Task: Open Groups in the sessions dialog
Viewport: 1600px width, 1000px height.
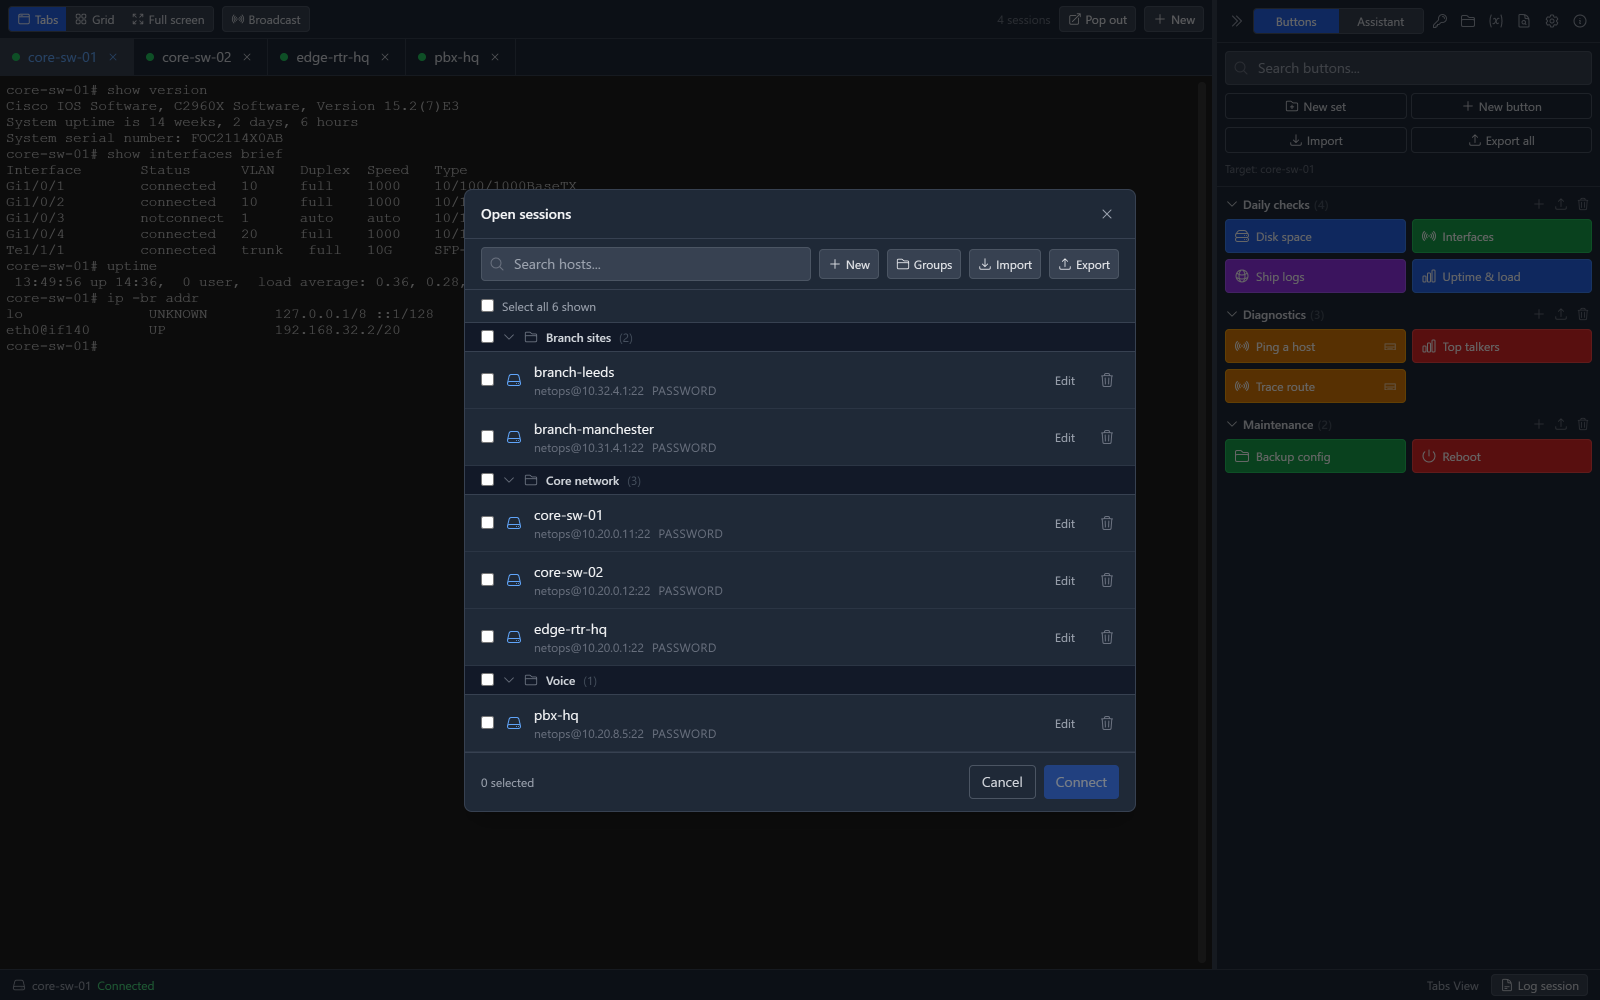Action: pos(924,264)
